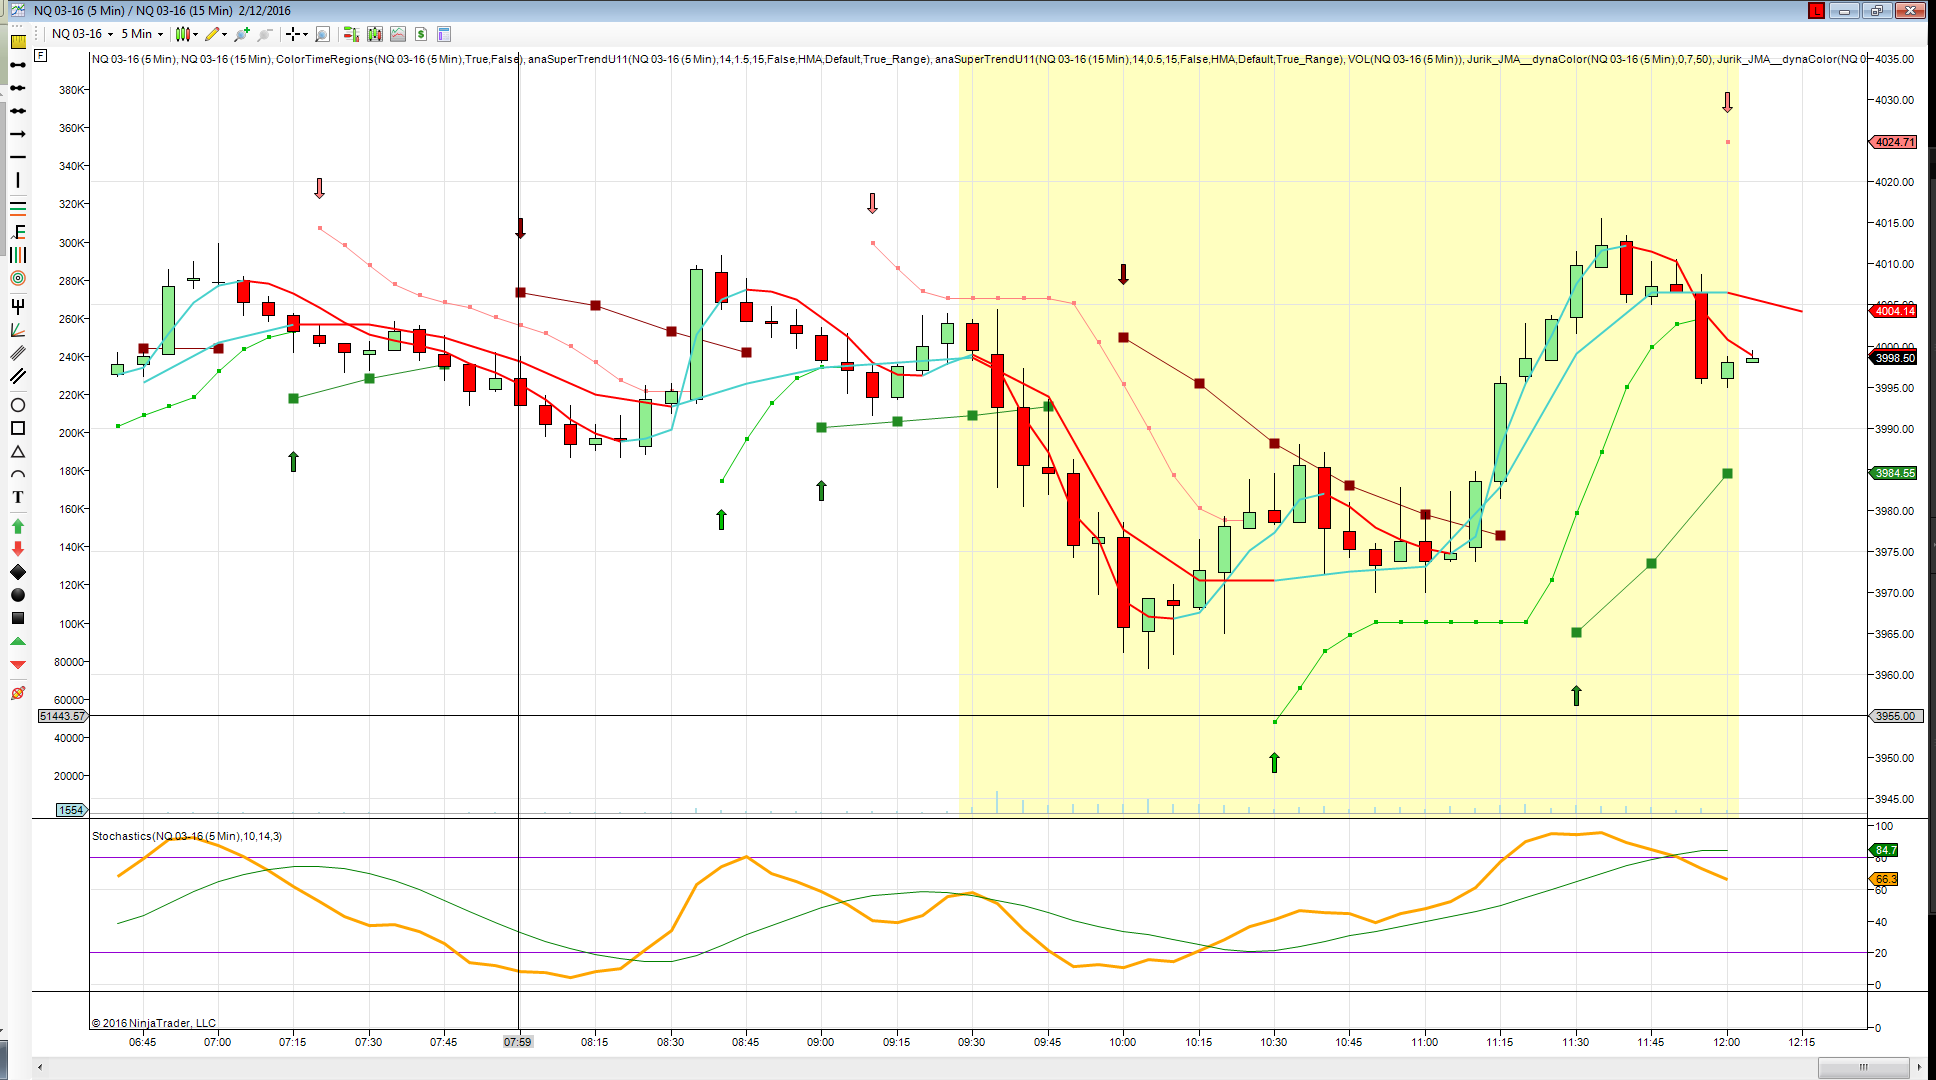Screen dimensions: 1936x1080
Task: Select the Text drawing tool
Action: point(18,497)
